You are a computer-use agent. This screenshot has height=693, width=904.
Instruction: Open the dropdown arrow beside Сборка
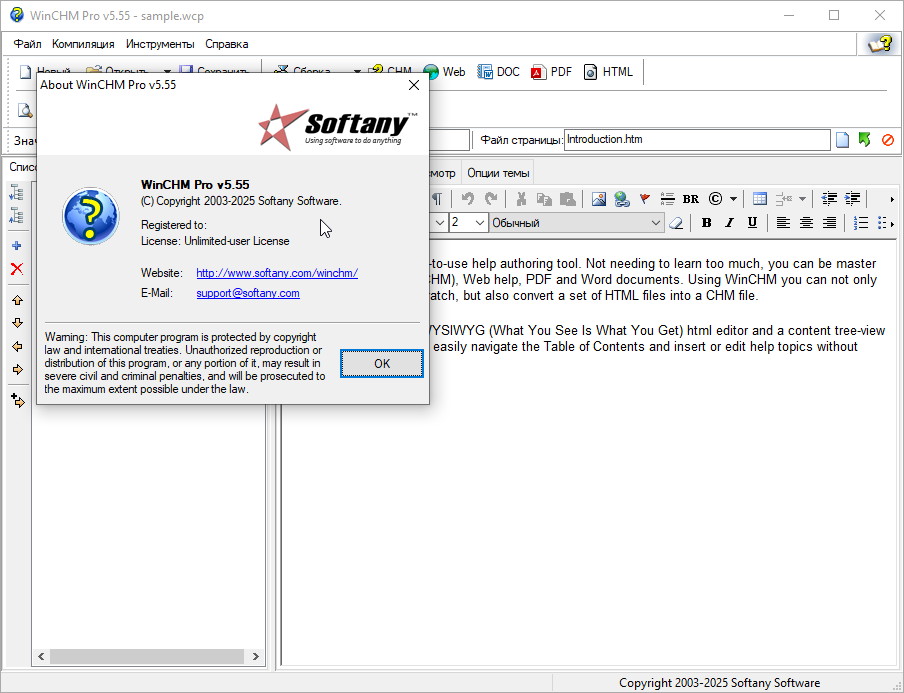point(357,72)
